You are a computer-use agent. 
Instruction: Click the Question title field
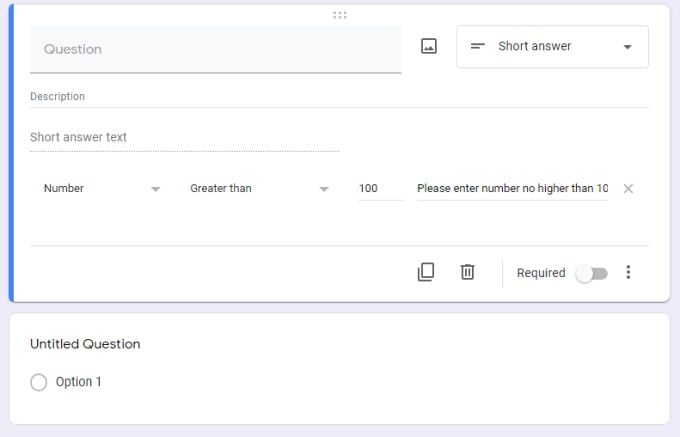pyautogui.click(x=215, y=49)
